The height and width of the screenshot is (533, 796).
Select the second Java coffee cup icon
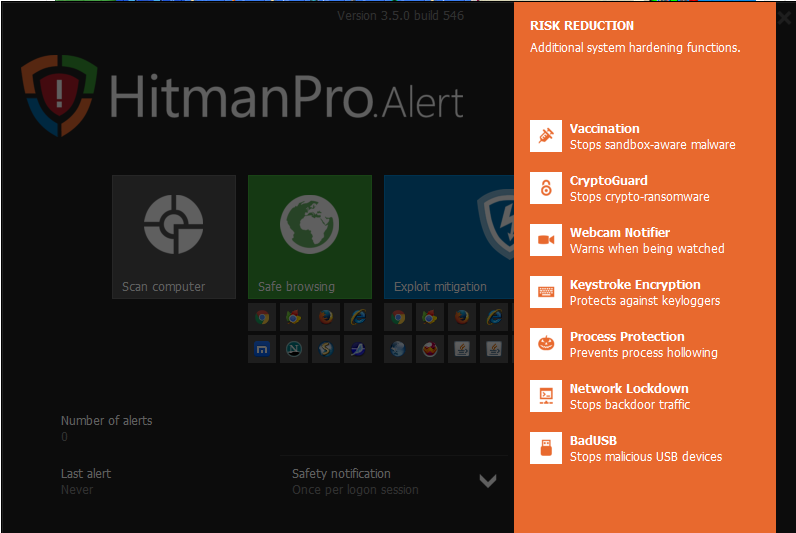pyautogui.click(x=494, y=349)
